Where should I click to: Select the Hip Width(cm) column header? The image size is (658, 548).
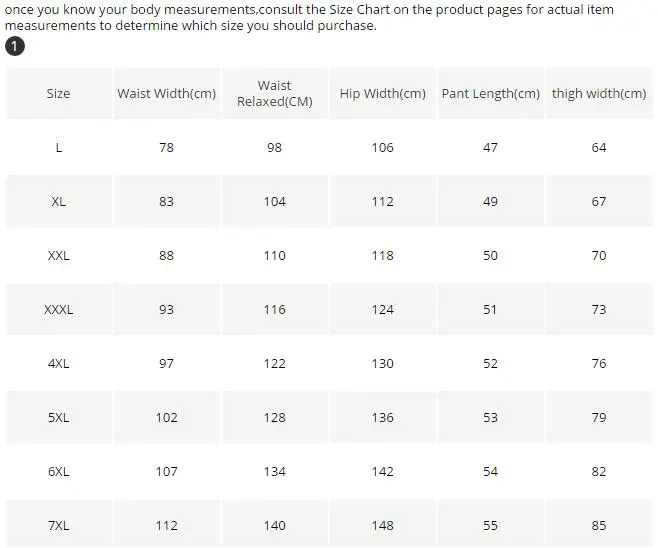382,93
